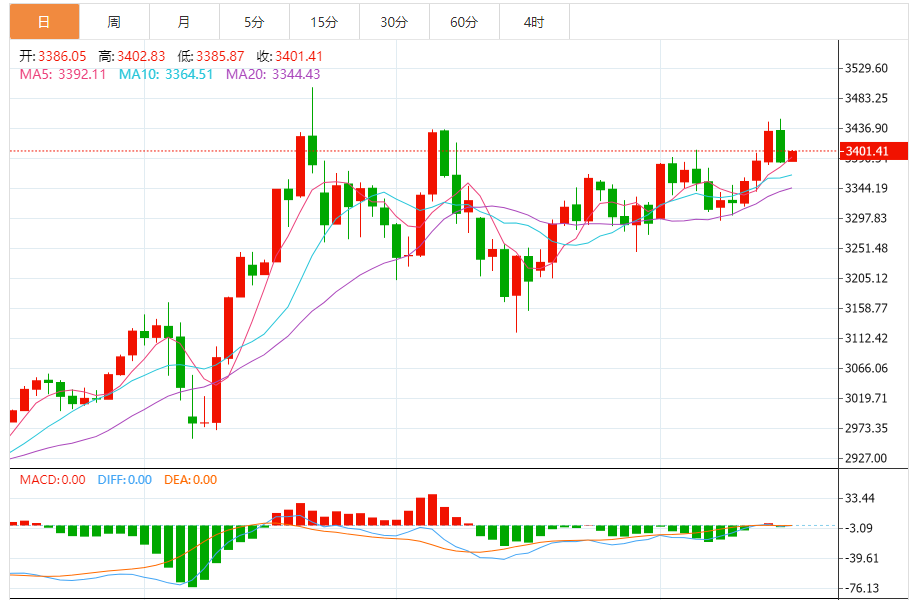This screenshot has height=600, width=915.
Task: Click the lowest green MACD histogram bar
Action: tap(192, 556)
